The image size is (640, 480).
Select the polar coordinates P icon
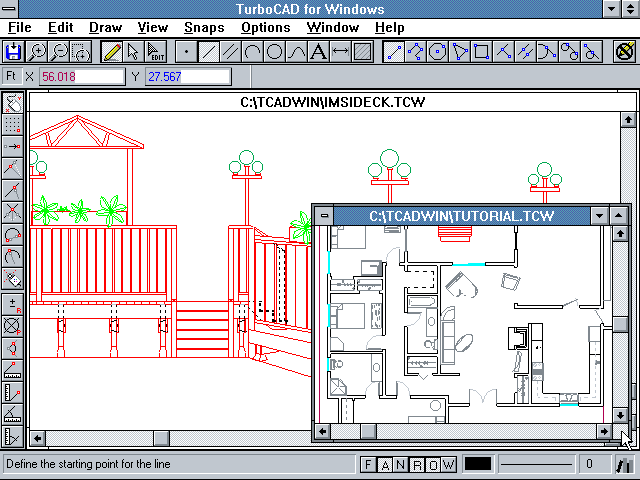point(13,327)
